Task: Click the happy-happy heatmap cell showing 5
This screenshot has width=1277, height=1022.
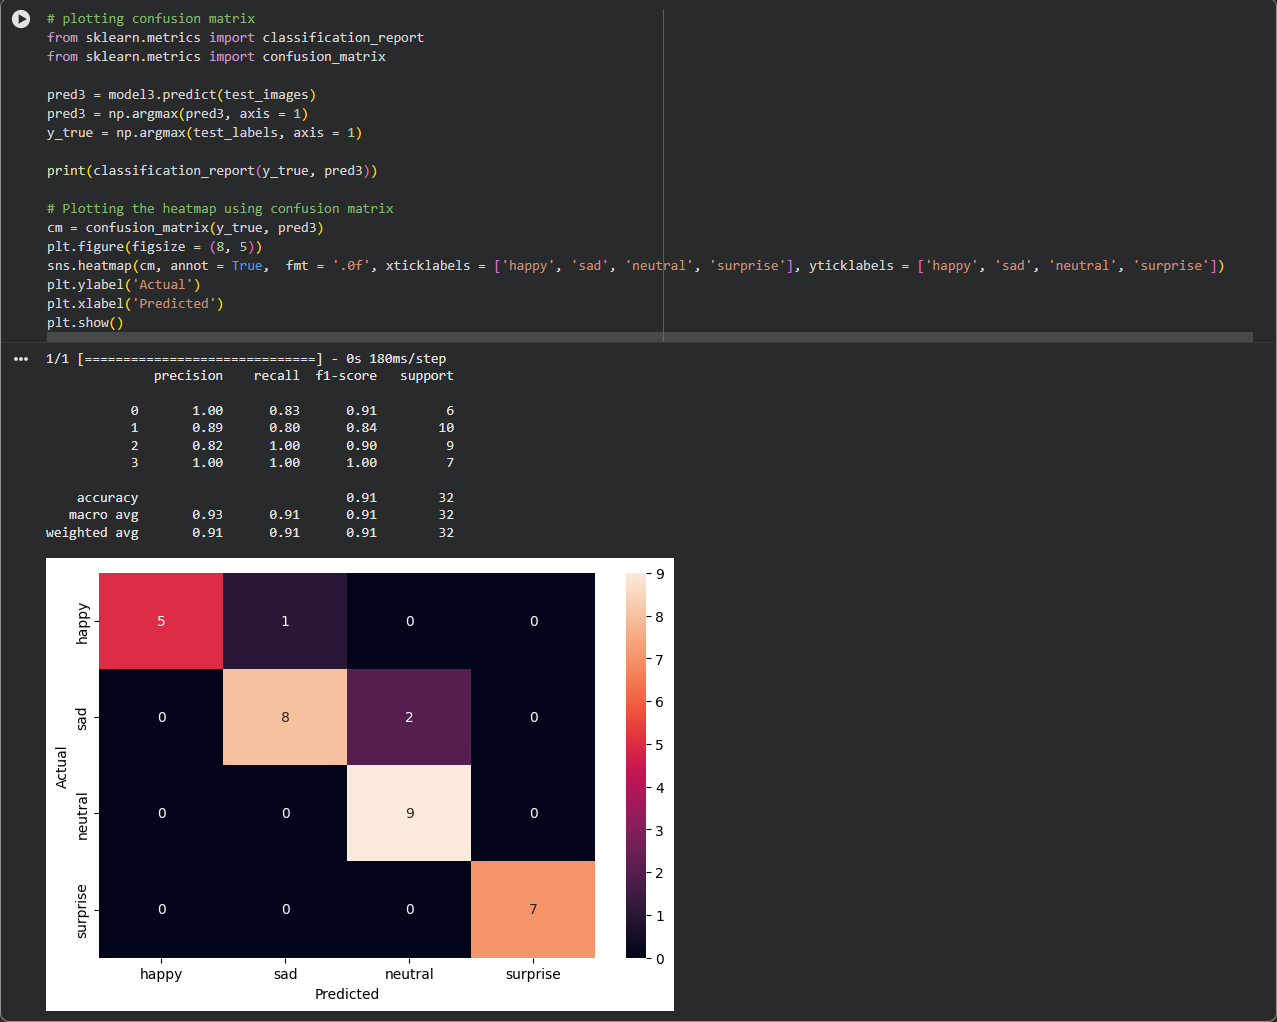Action: [x=161, y=621]
